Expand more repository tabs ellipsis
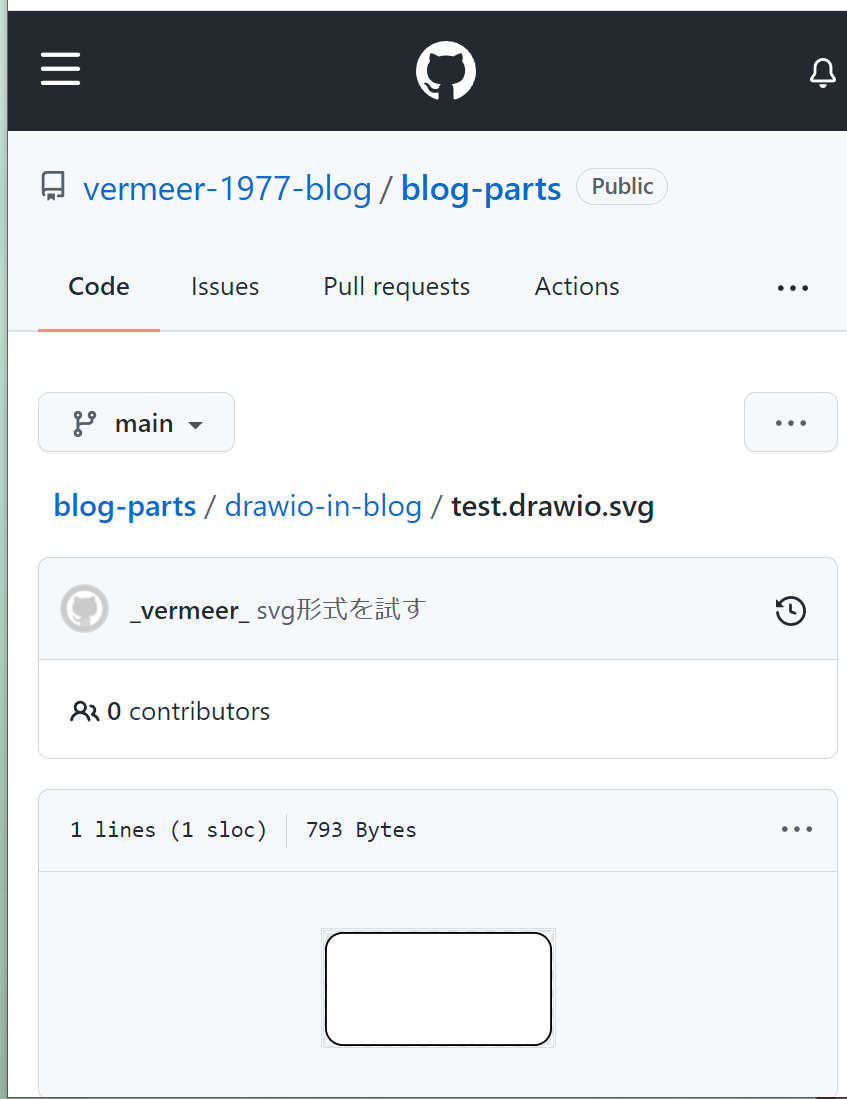847x1099 pixels. click(792, 288)
